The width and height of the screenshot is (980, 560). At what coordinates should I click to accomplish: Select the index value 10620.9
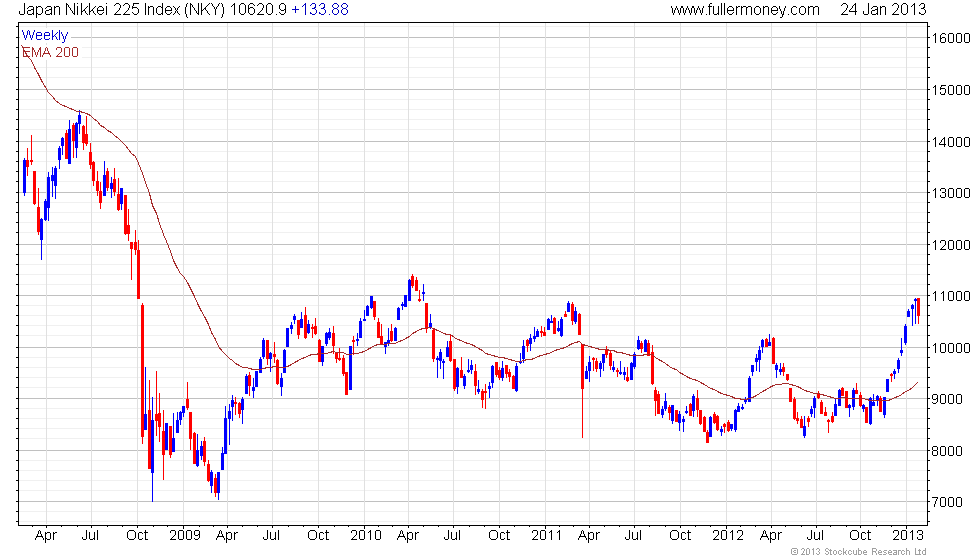[258, 9]
